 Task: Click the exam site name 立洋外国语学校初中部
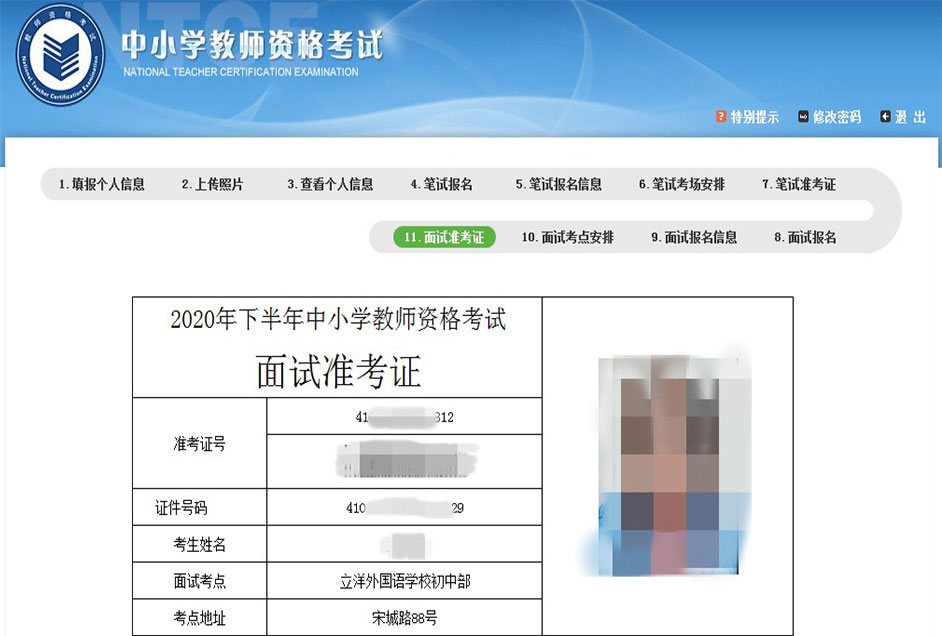coord(404,580)
